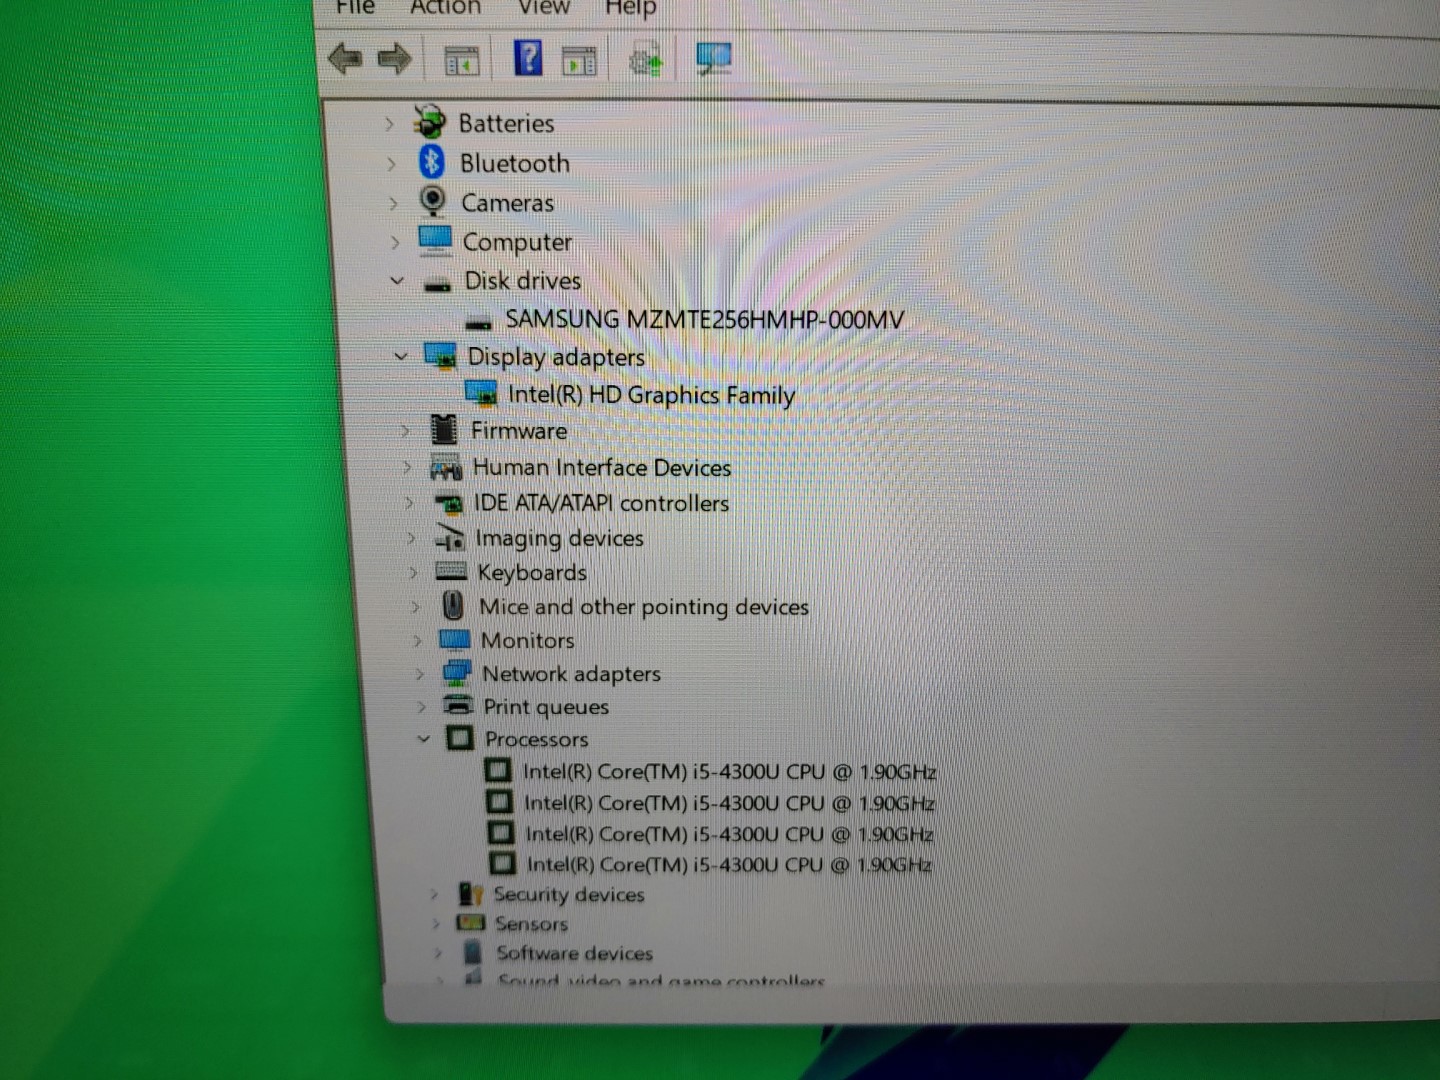Select the last i5-4300U processor entry
The height and width of the screenshot is (1080, 1440).
[728, 864]
